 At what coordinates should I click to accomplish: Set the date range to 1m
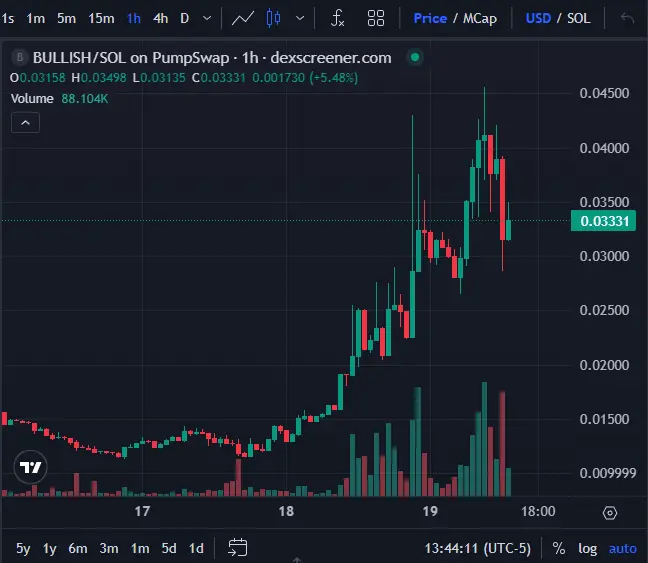point(140,549)
